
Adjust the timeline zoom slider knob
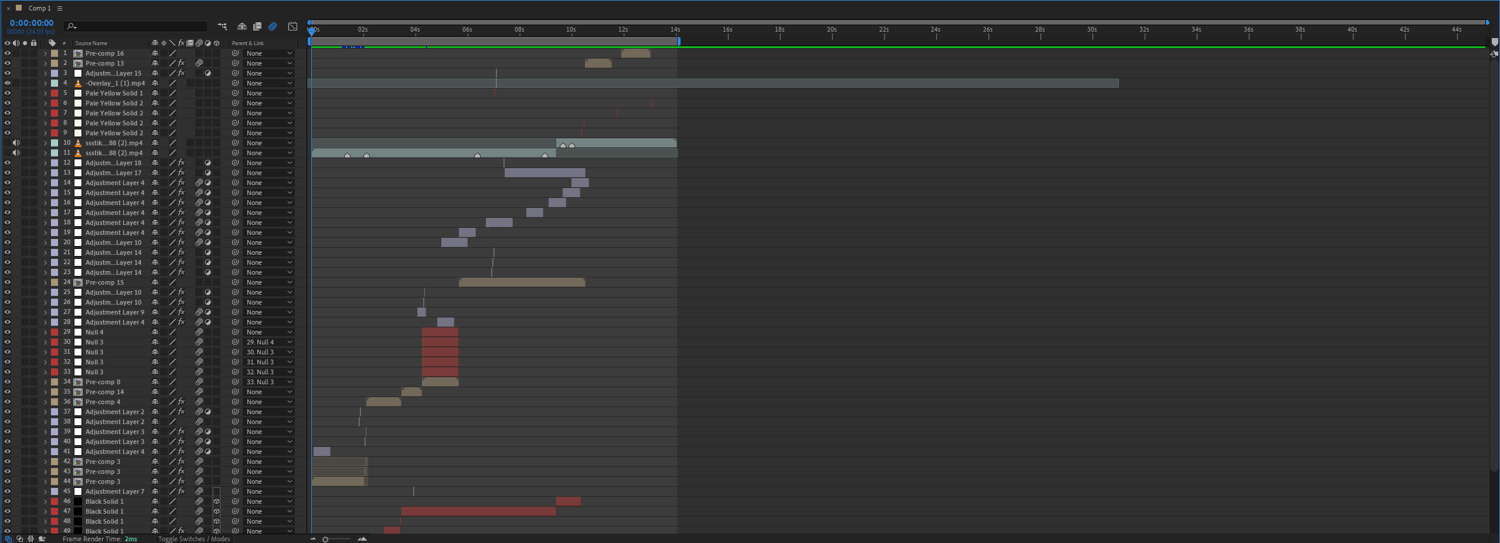(x=326, y=539)
